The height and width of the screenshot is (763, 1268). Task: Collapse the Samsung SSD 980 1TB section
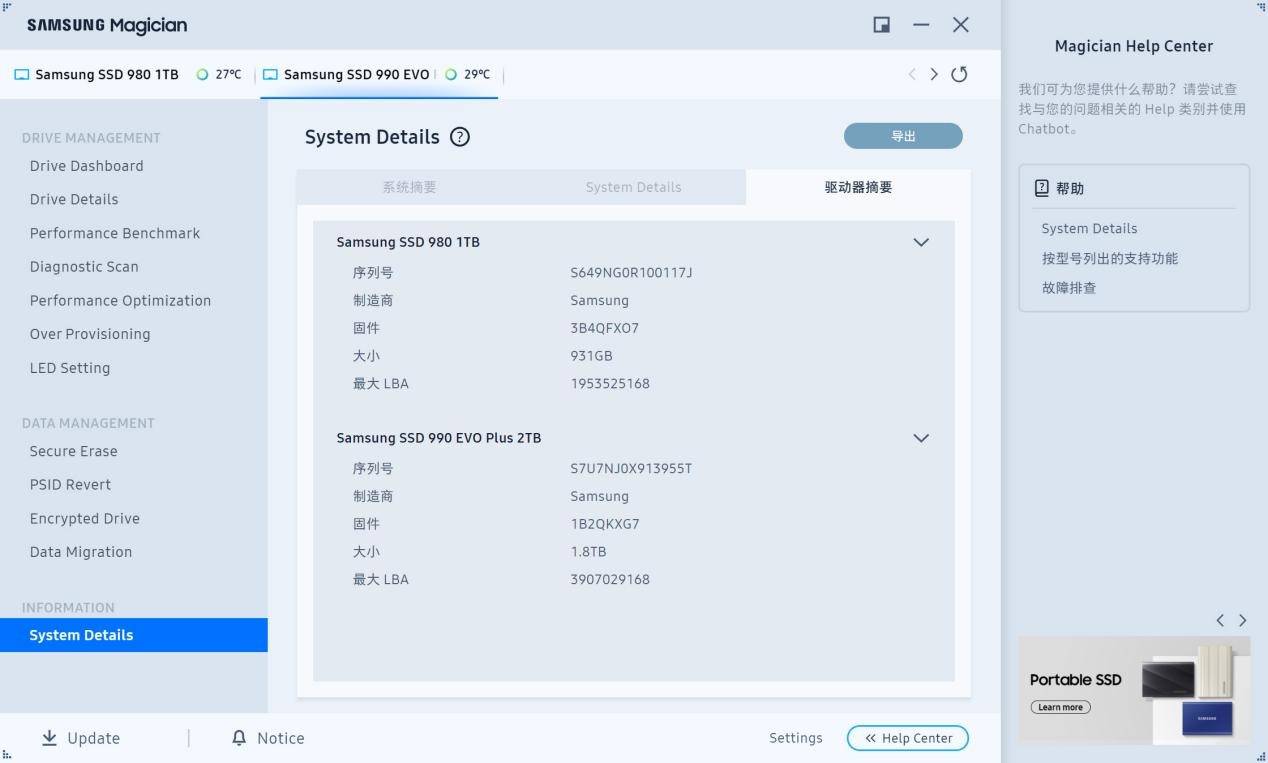(921, 242)
